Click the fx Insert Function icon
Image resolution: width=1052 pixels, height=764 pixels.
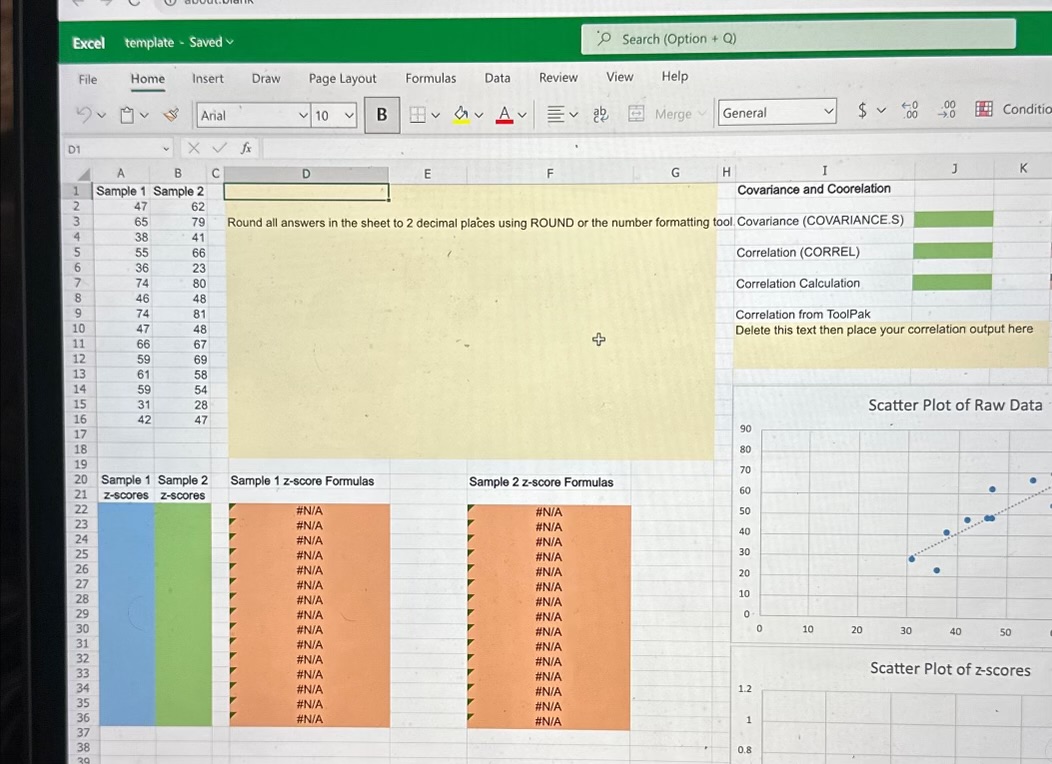[x=246, y=148]
